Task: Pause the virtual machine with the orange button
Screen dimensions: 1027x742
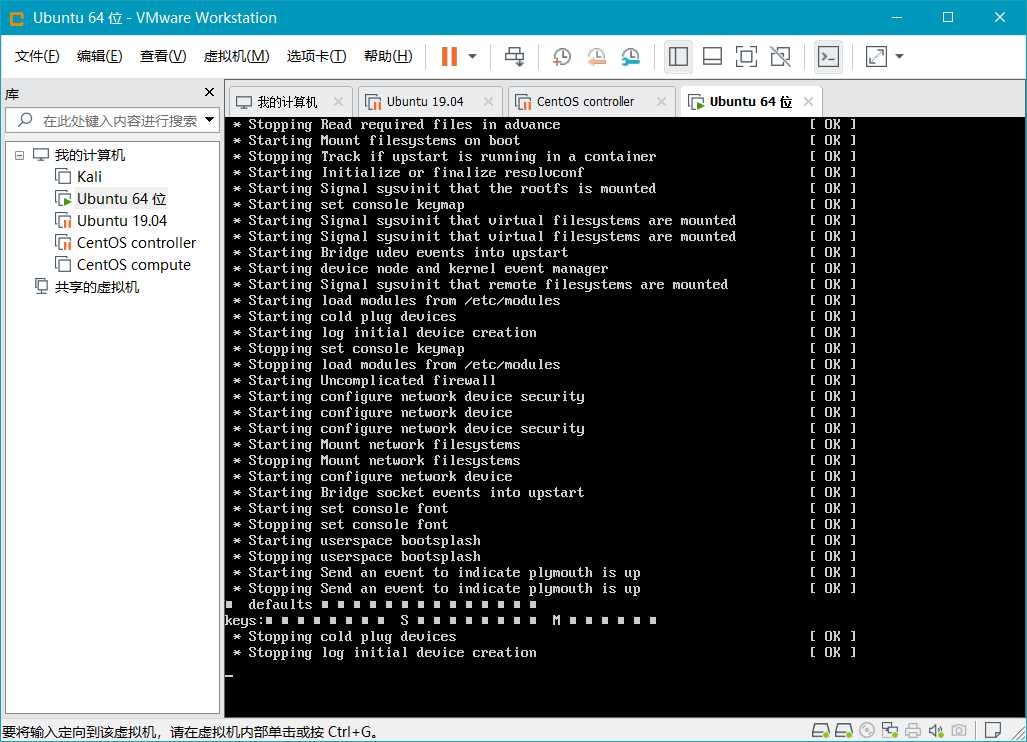Action: (x=449, y=56)
